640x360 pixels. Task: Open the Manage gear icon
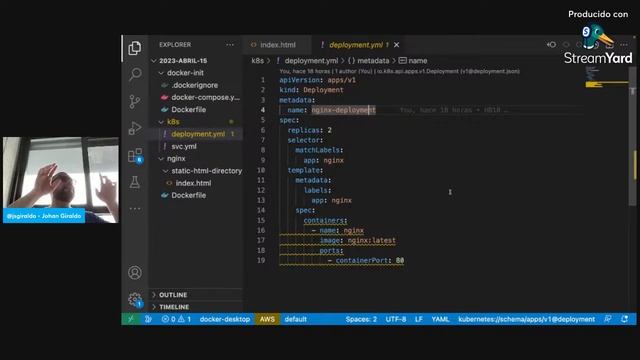click(135, 300)
